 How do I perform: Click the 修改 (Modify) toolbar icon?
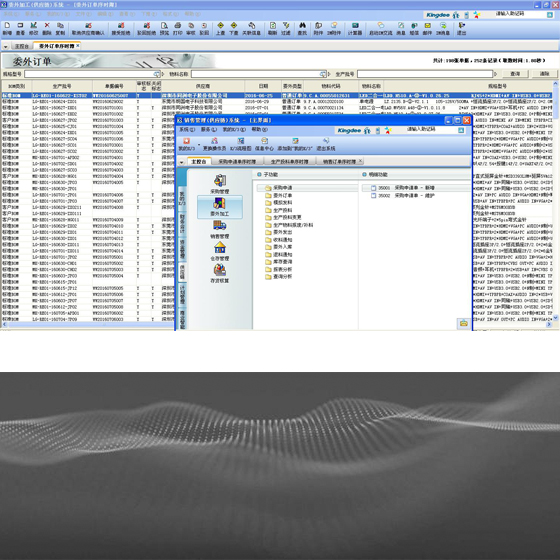(x=34, y=29)
